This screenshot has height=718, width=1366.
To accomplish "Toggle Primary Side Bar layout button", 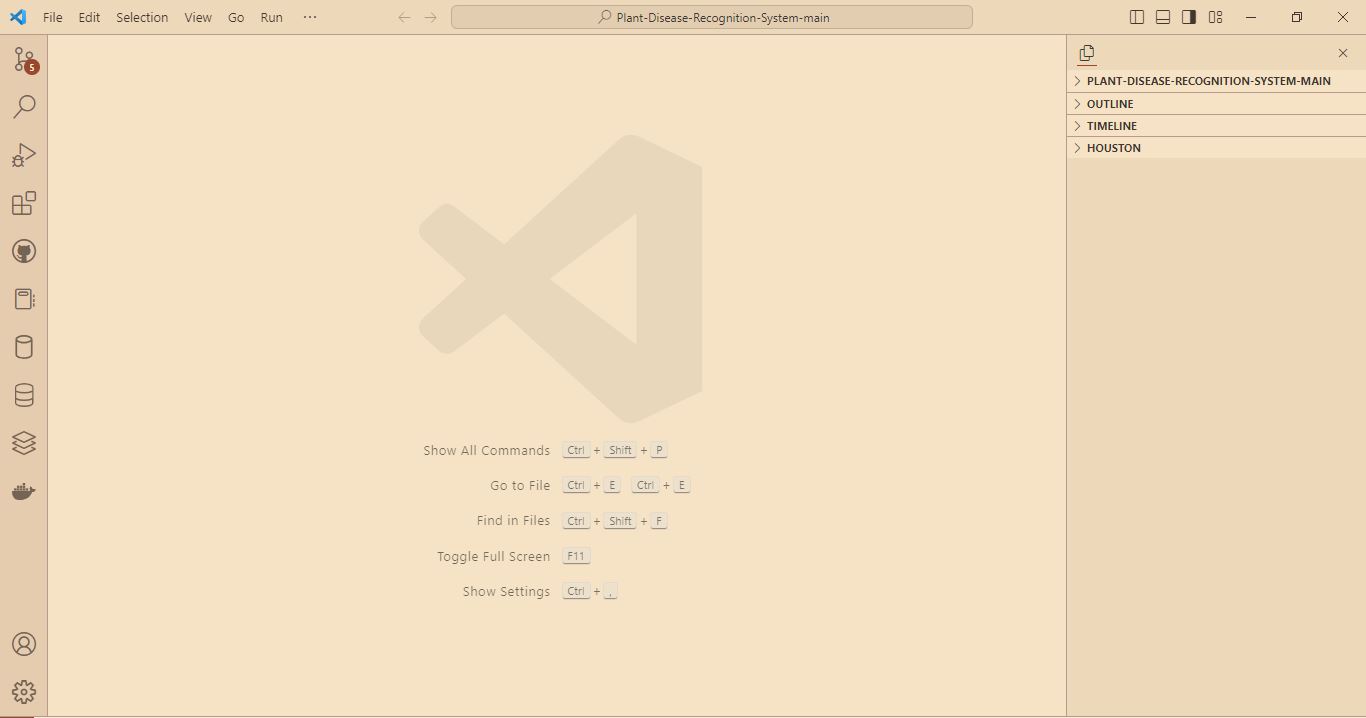I will [x=1137, y=17].
